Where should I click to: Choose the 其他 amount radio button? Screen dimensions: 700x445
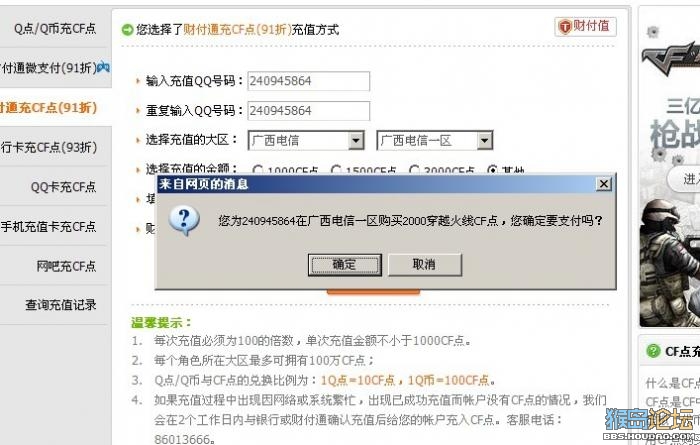tap(492, 170)
